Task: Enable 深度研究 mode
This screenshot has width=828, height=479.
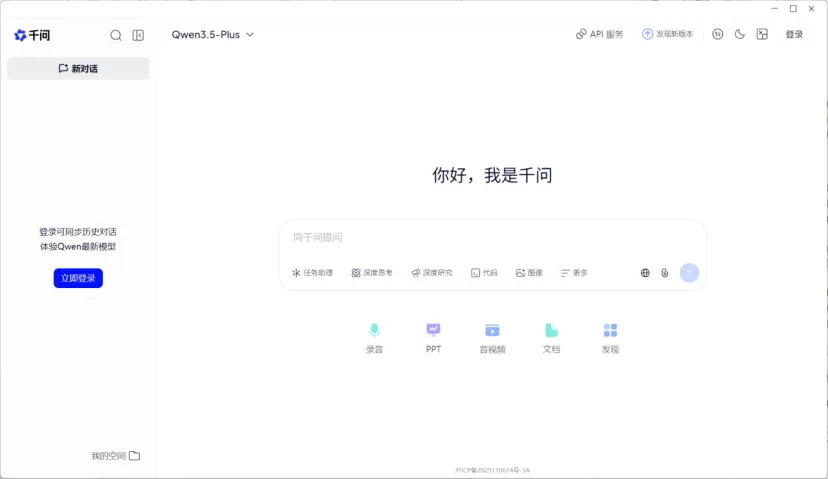Action: click(432, 273)
